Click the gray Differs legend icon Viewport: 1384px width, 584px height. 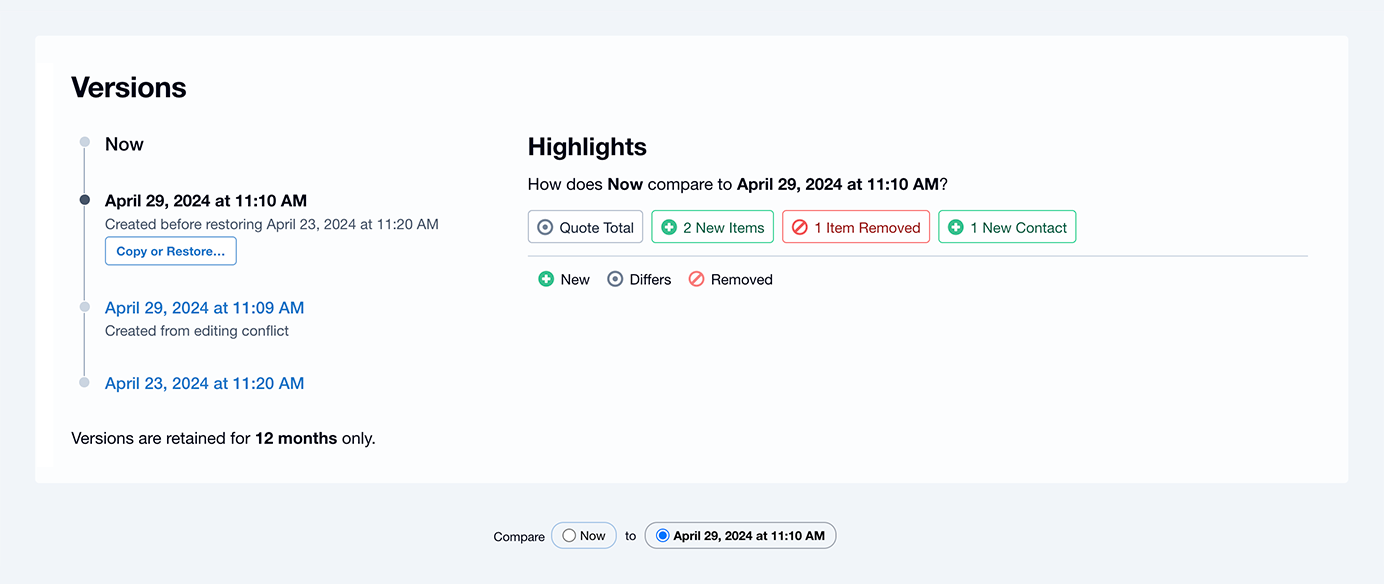pos(615,279)
